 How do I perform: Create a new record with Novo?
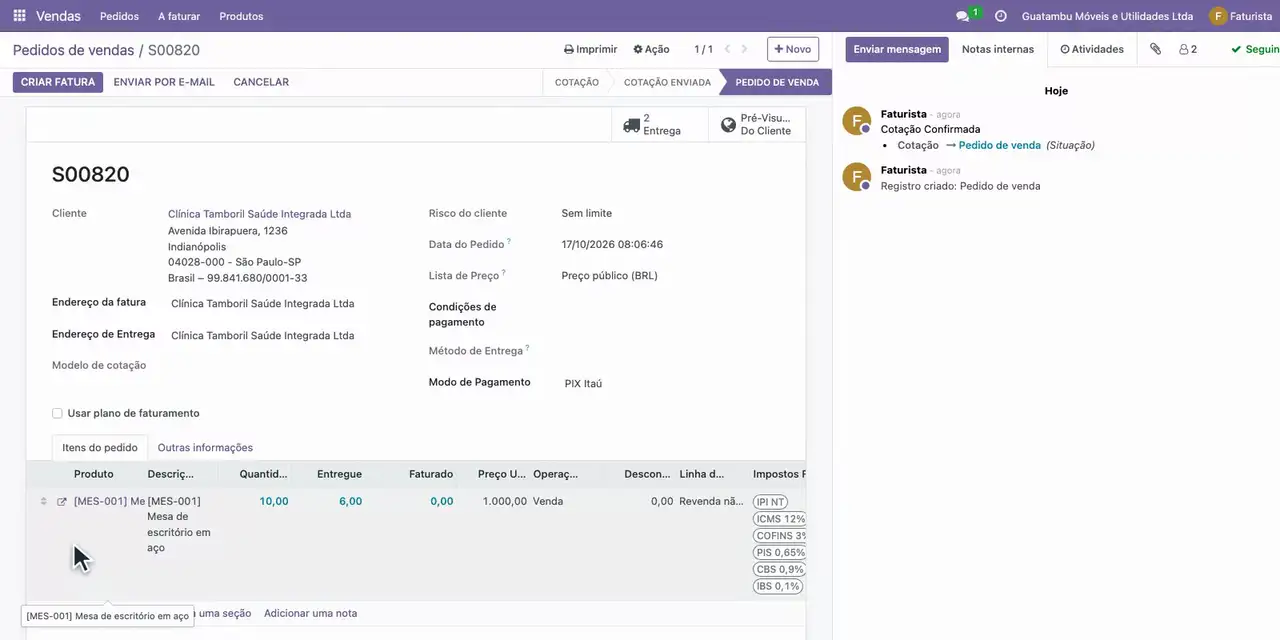pyautogui.click(x=793, y=49)
